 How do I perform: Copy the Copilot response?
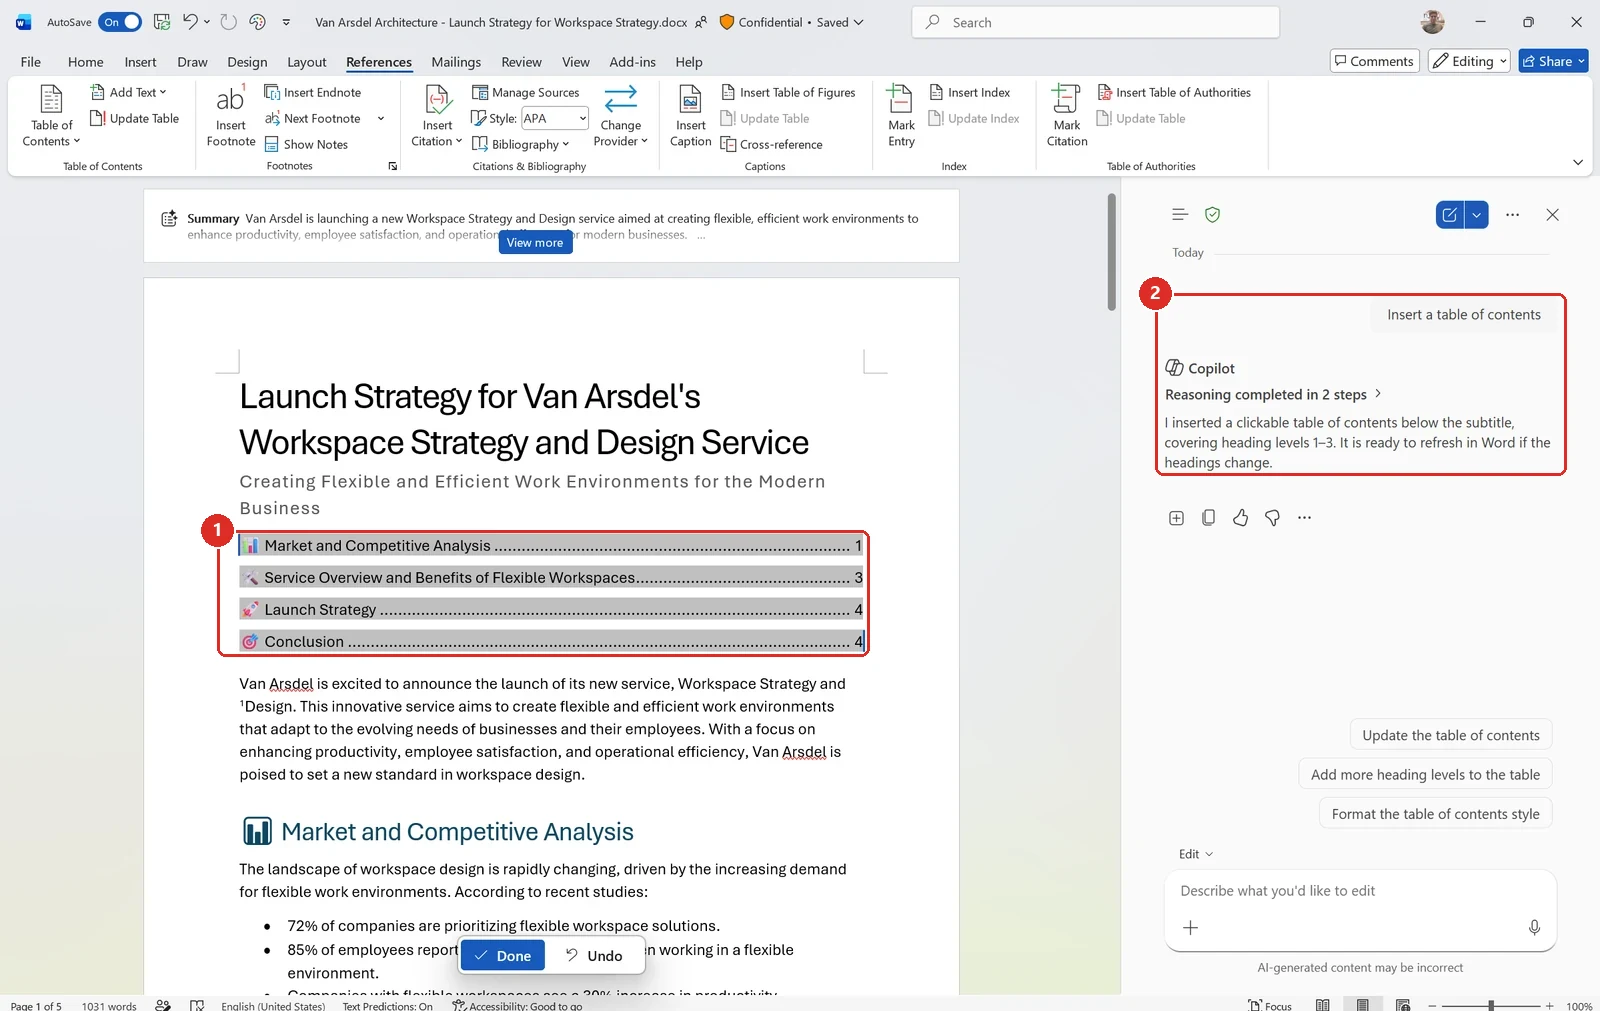tap(1208, 518)
